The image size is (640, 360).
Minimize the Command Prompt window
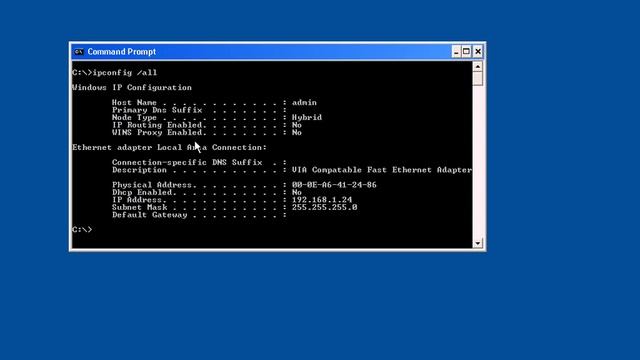[x=456, y=52]
